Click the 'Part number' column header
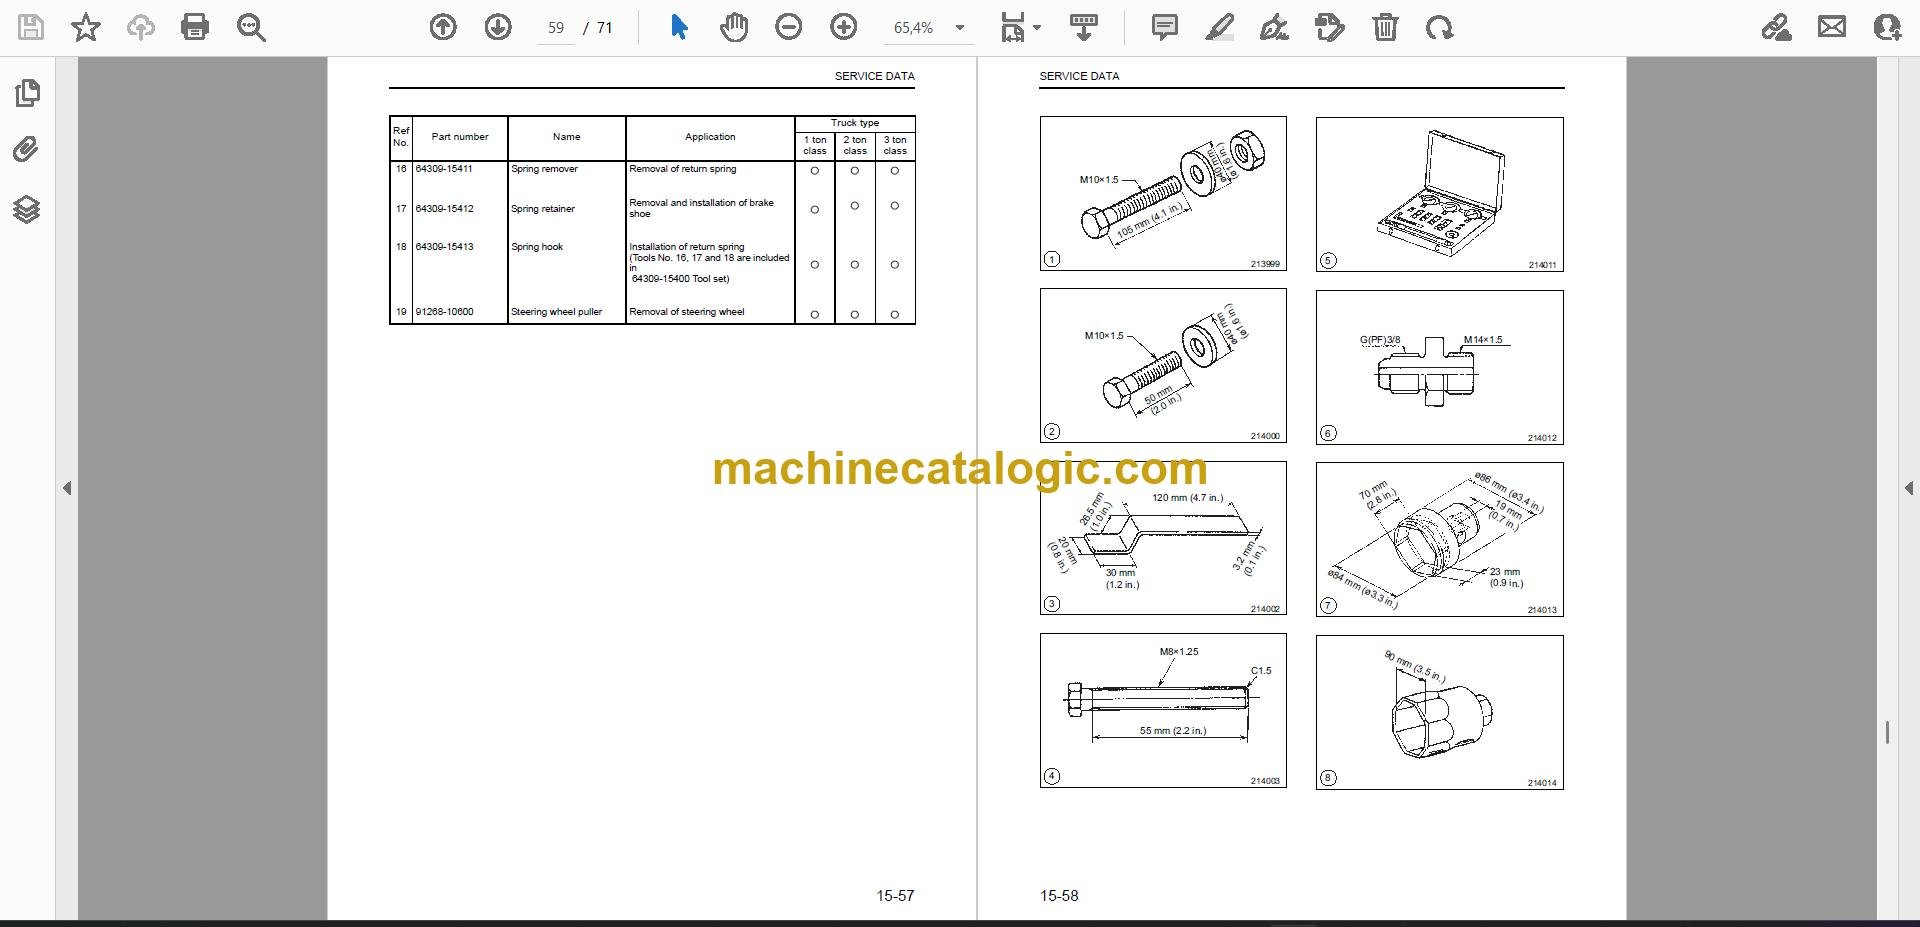Image resolution: width=1920 pixels, height=927 pixels. click(460, 137)
